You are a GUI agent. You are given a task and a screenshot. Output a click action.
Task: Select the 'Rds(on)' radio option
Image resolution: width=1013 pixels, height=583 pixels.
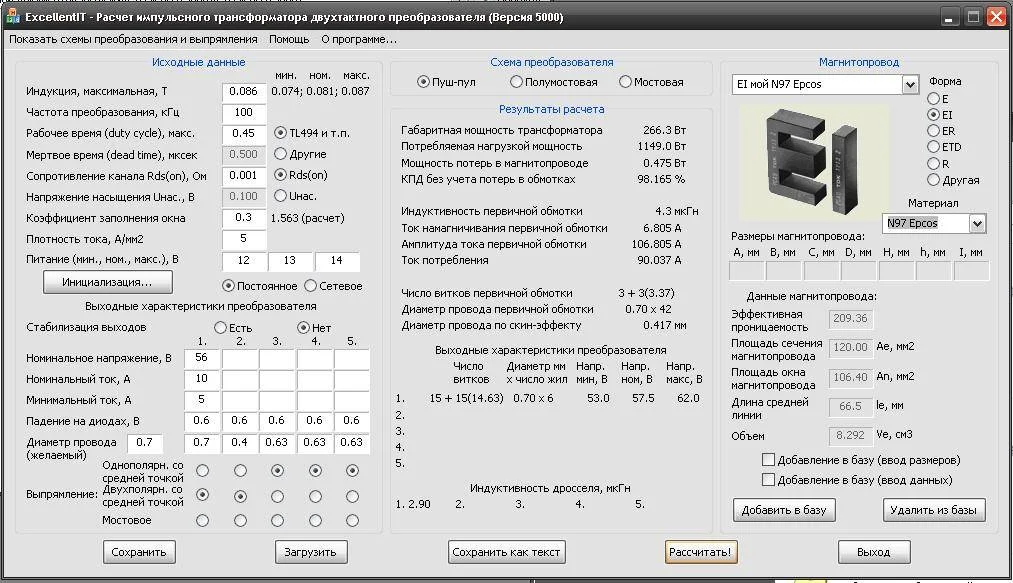280,175
